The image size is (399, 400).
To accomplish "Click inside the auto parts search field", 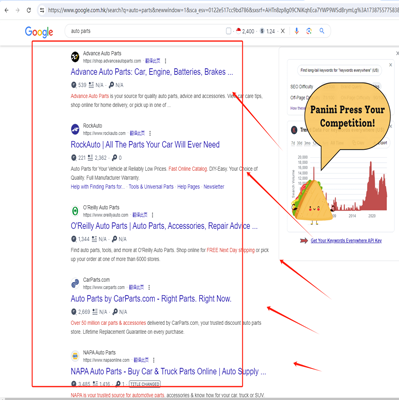I will (147, 31).
